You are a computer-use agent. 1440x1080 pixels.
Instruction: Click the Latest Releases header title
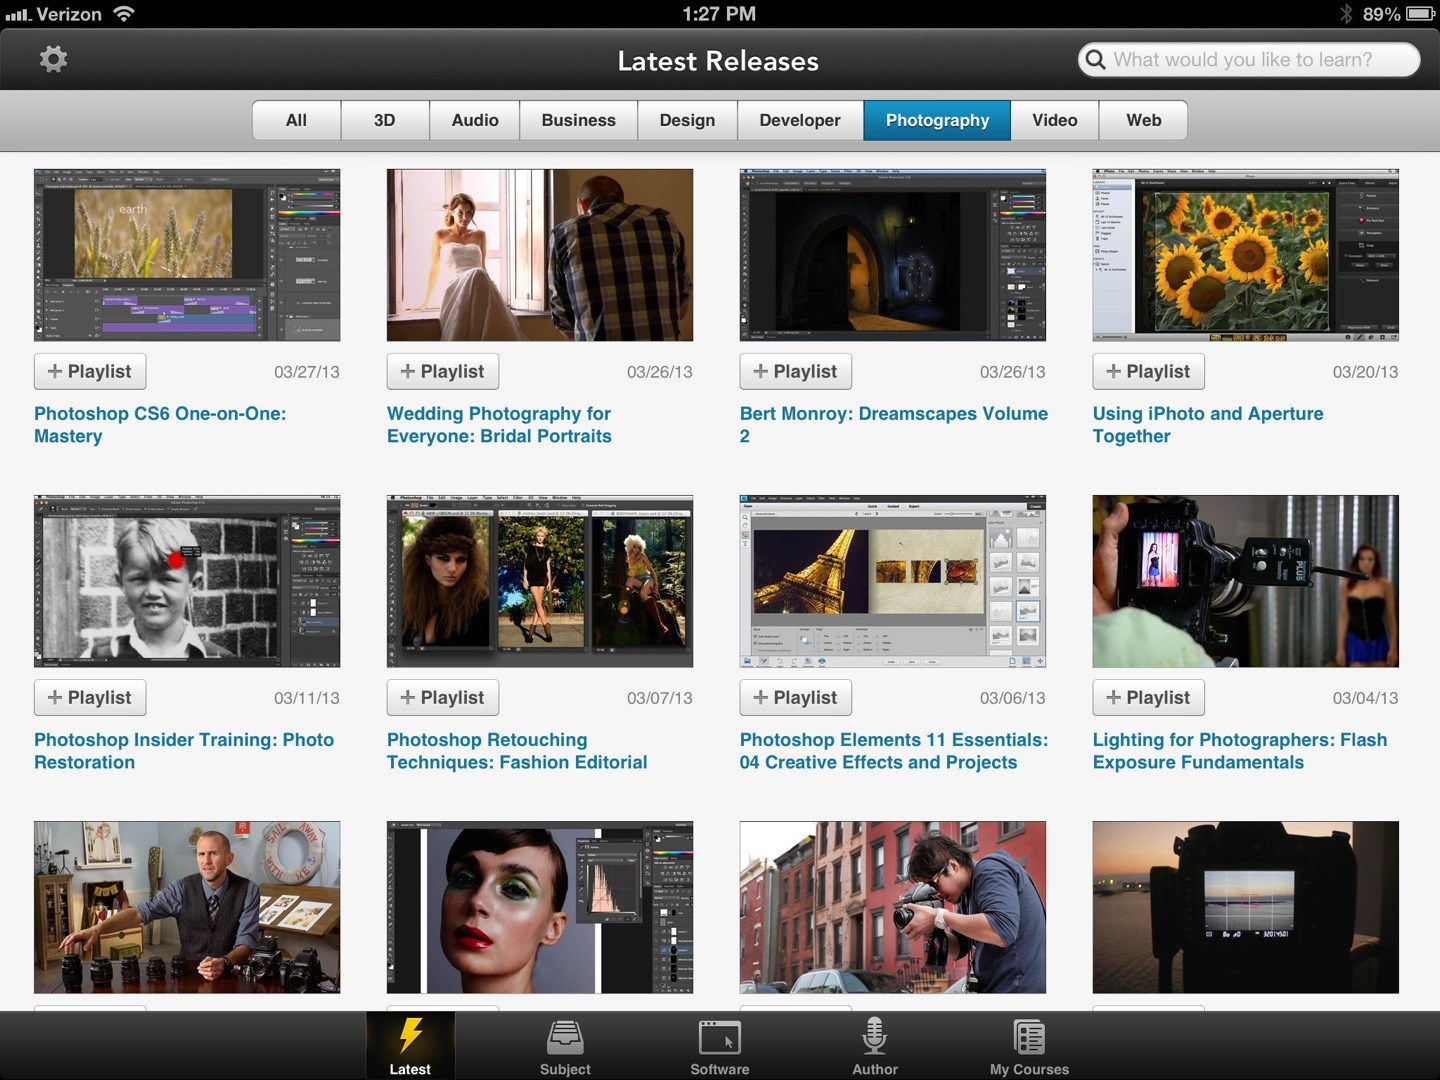[718, 61]
